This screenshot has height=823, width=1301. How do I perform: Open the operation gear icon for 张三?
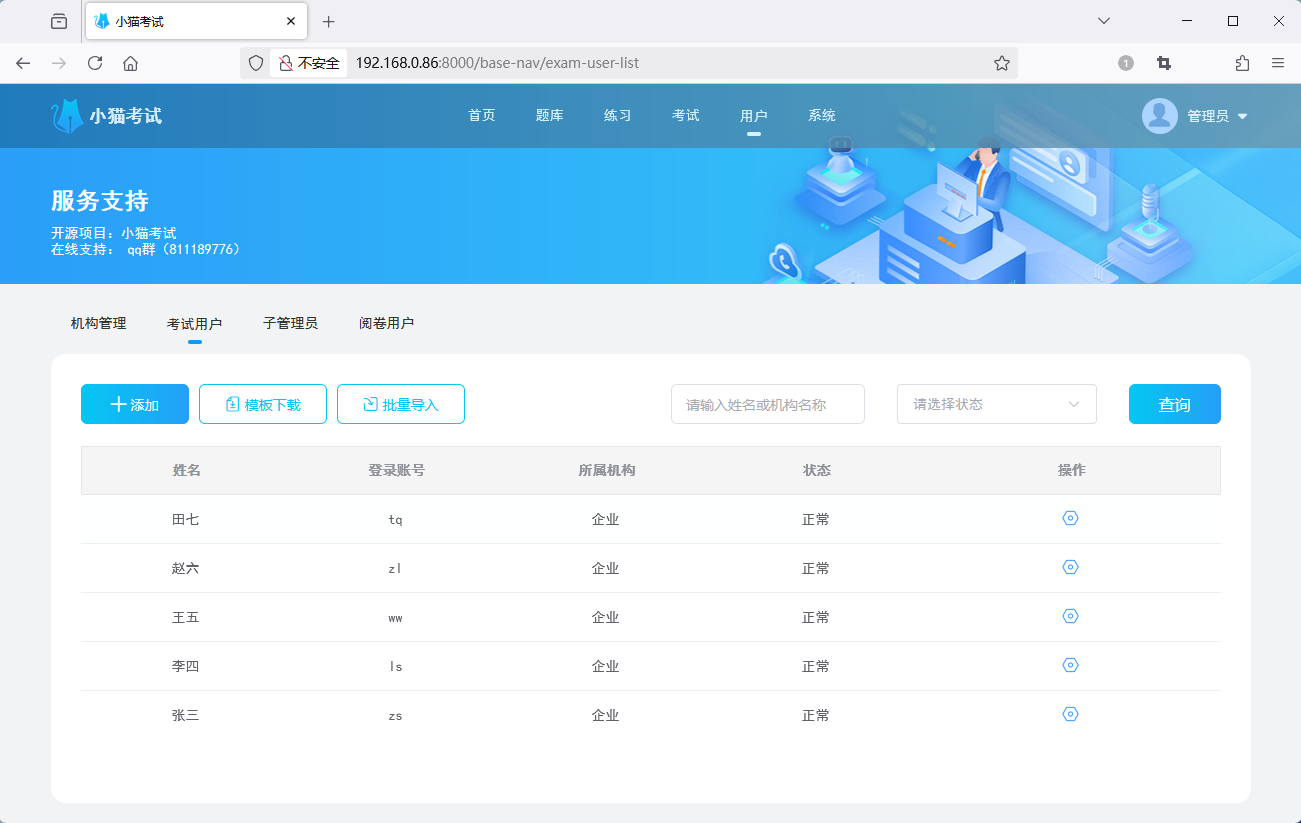pyautogui.click(x=1070, y=714)
